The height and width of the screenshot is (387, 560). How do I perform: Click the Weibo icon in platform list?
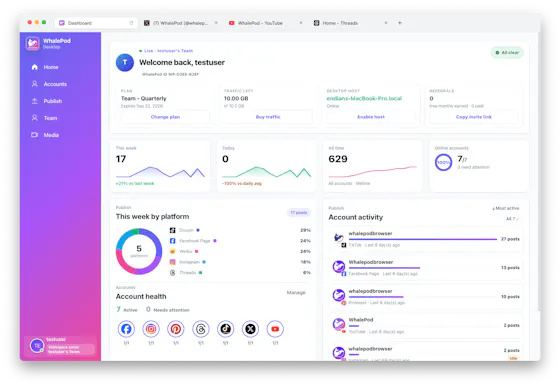click(x=172, y=251)
